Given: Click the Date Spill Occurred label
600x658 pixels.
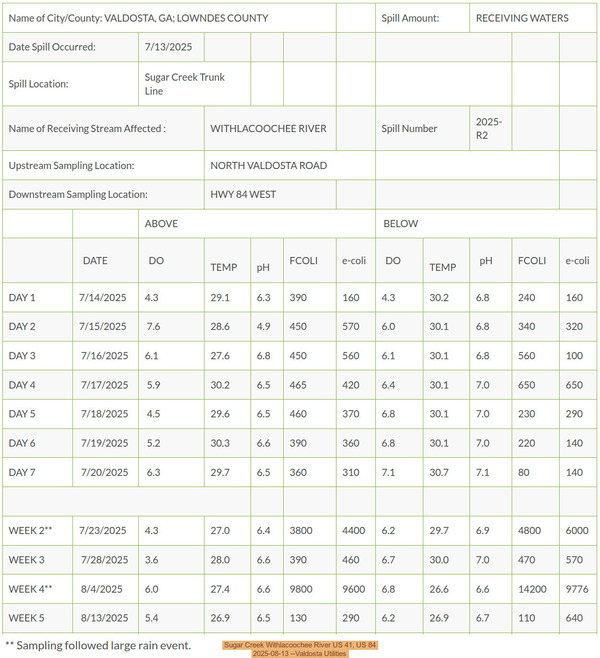Looking at the screenshot, I should (x=52, y=47).
